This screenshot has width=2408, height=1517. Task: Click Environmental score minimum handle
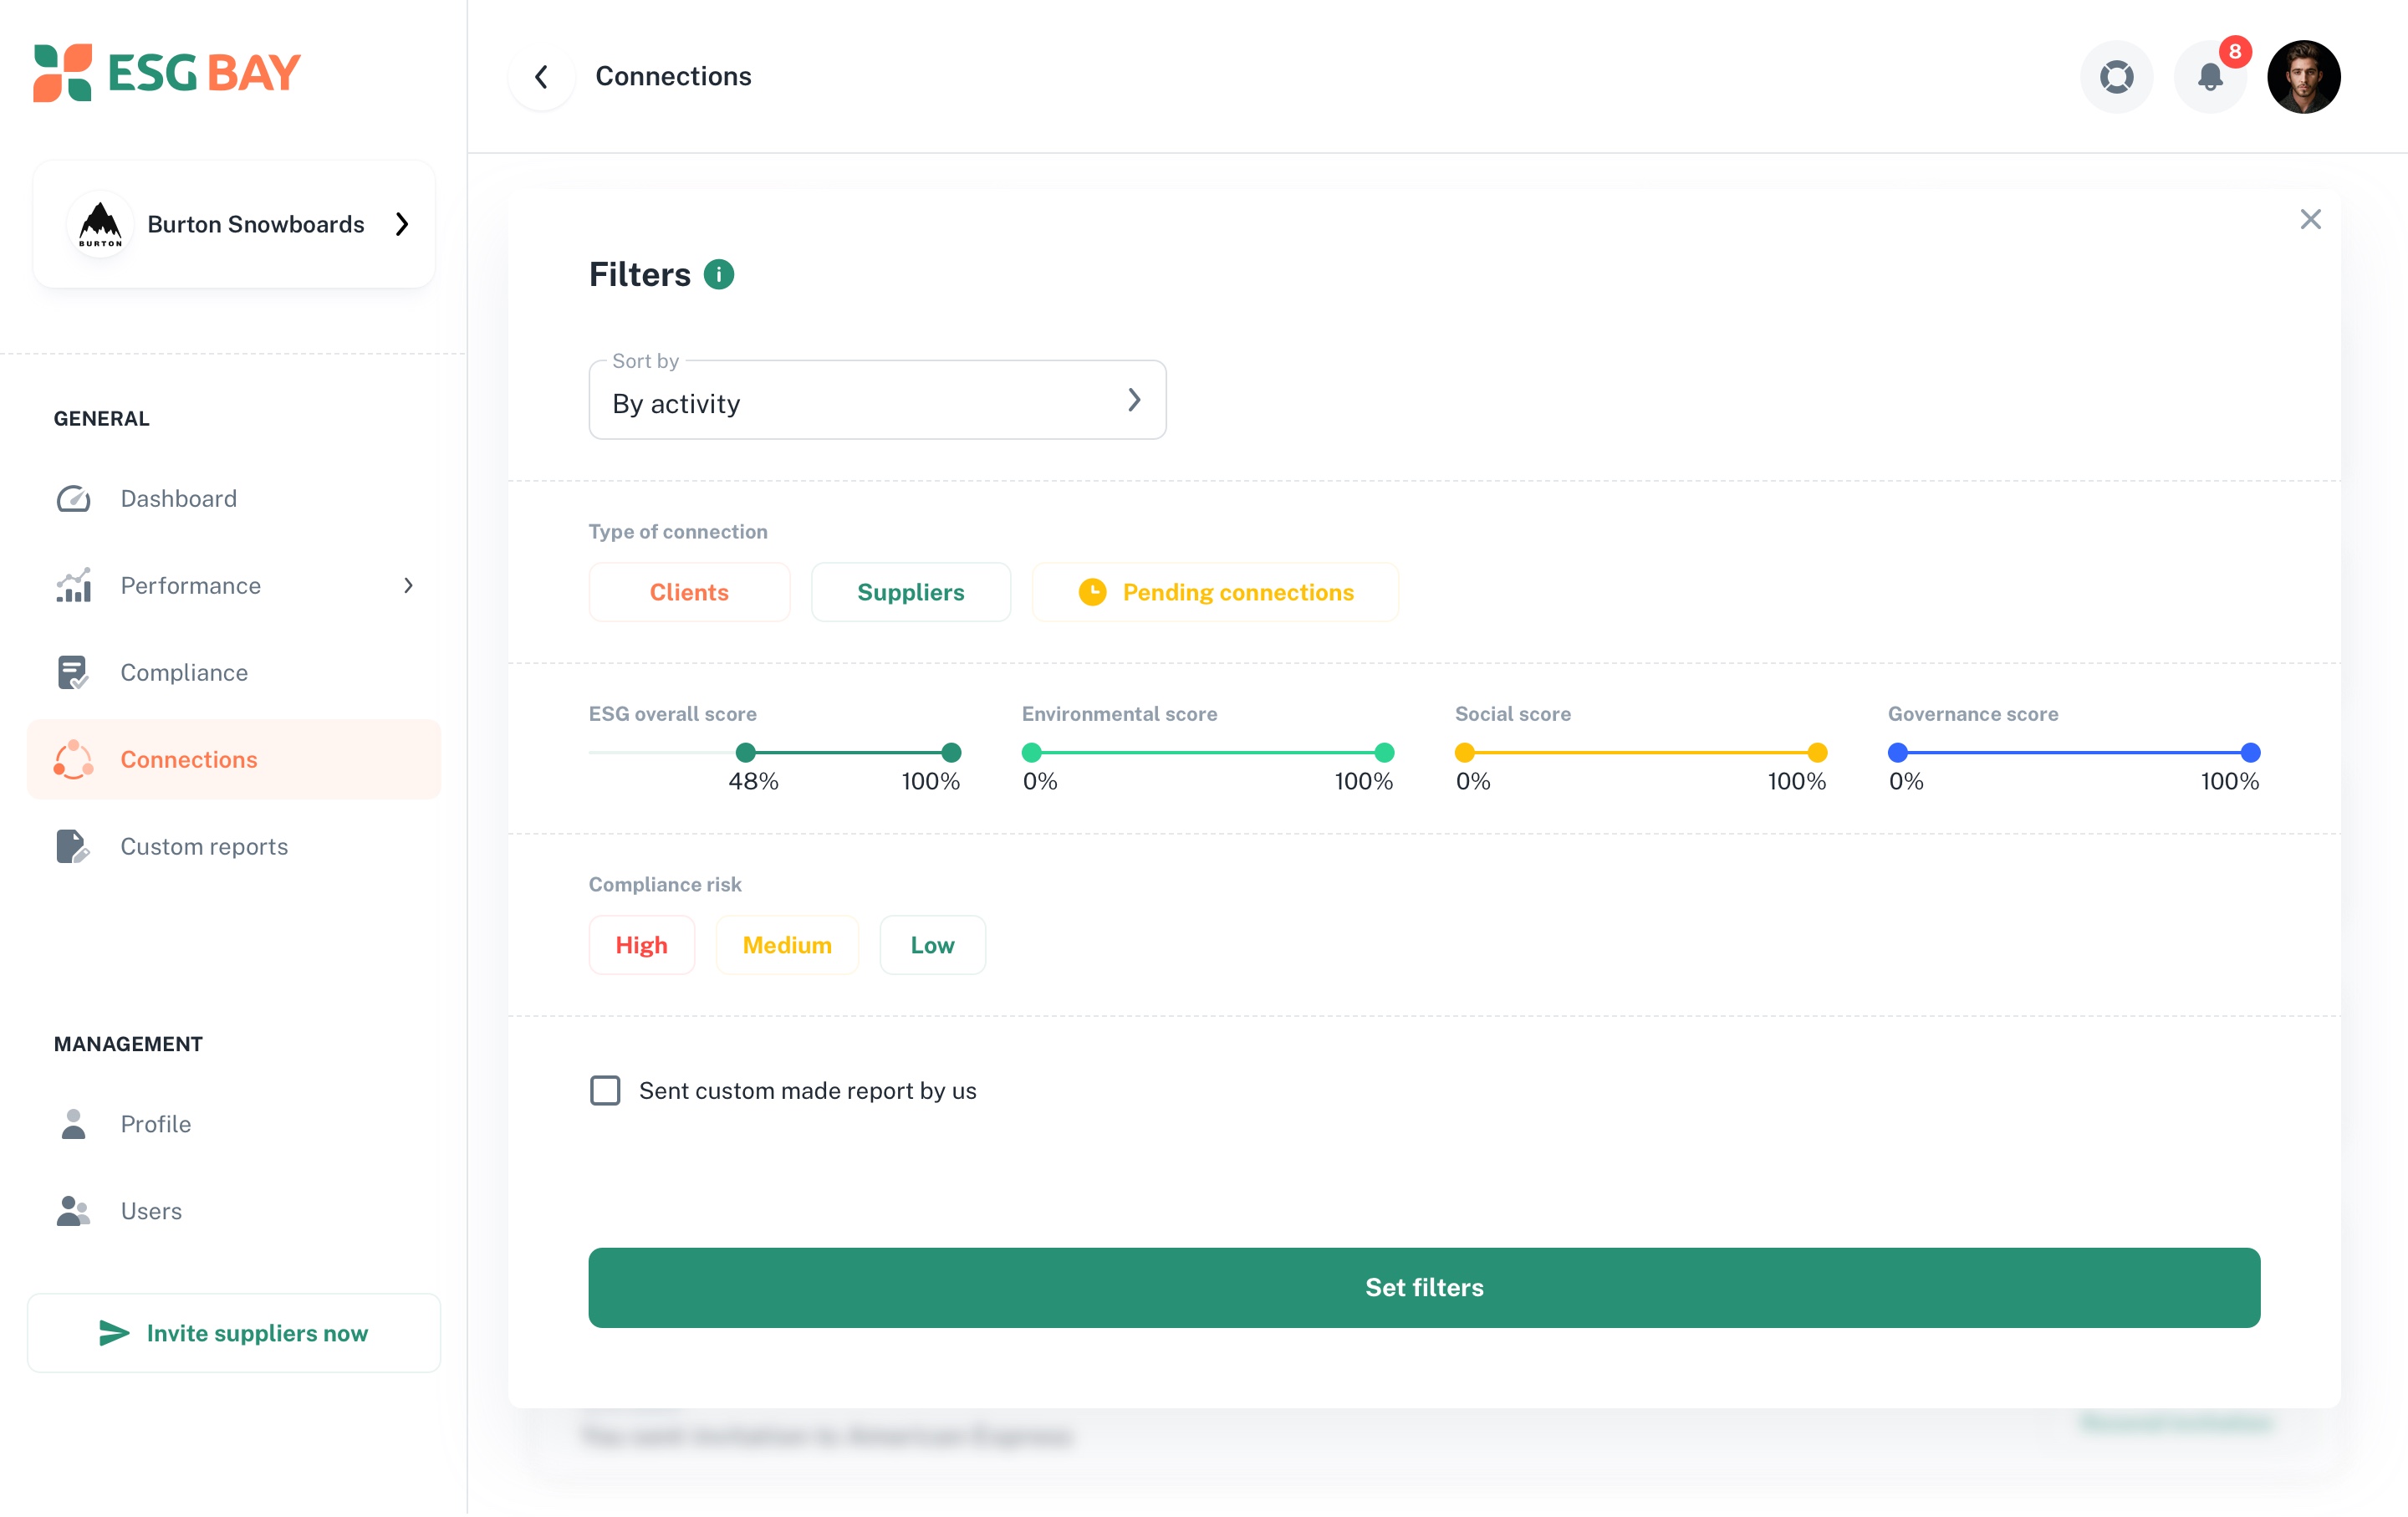[1032, 753]
